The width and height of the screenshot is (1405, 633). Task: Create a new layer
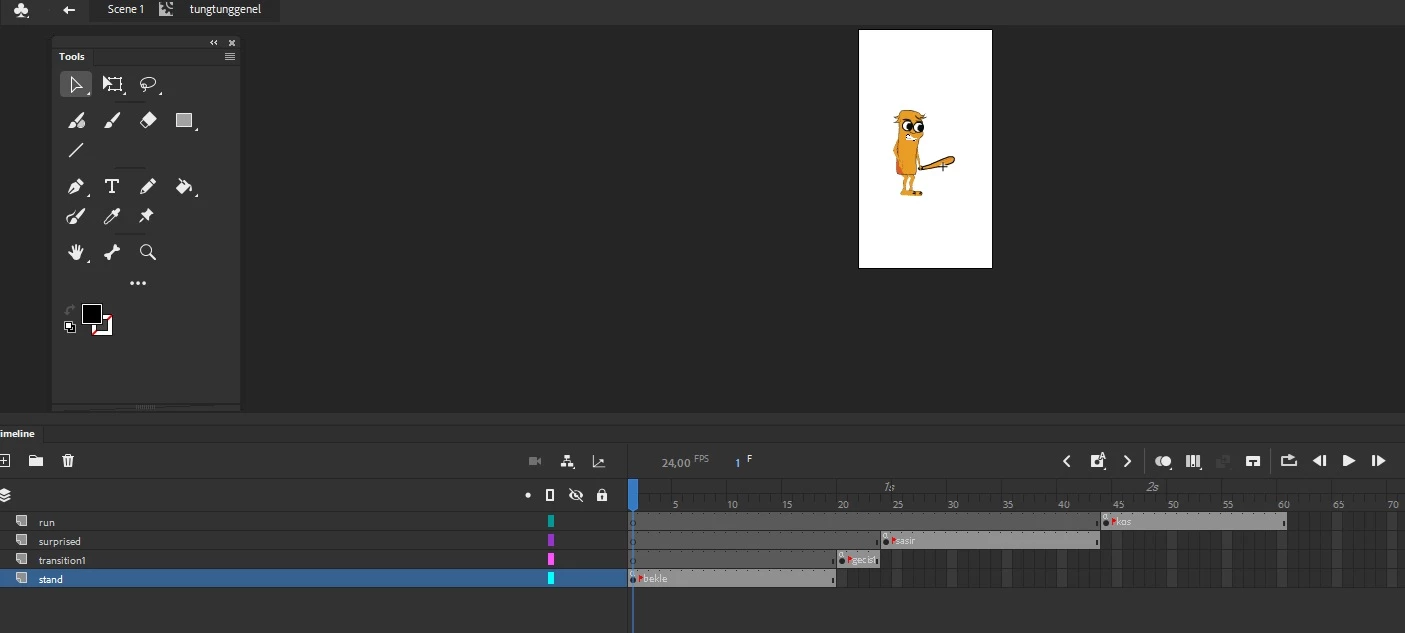[5, 461]
